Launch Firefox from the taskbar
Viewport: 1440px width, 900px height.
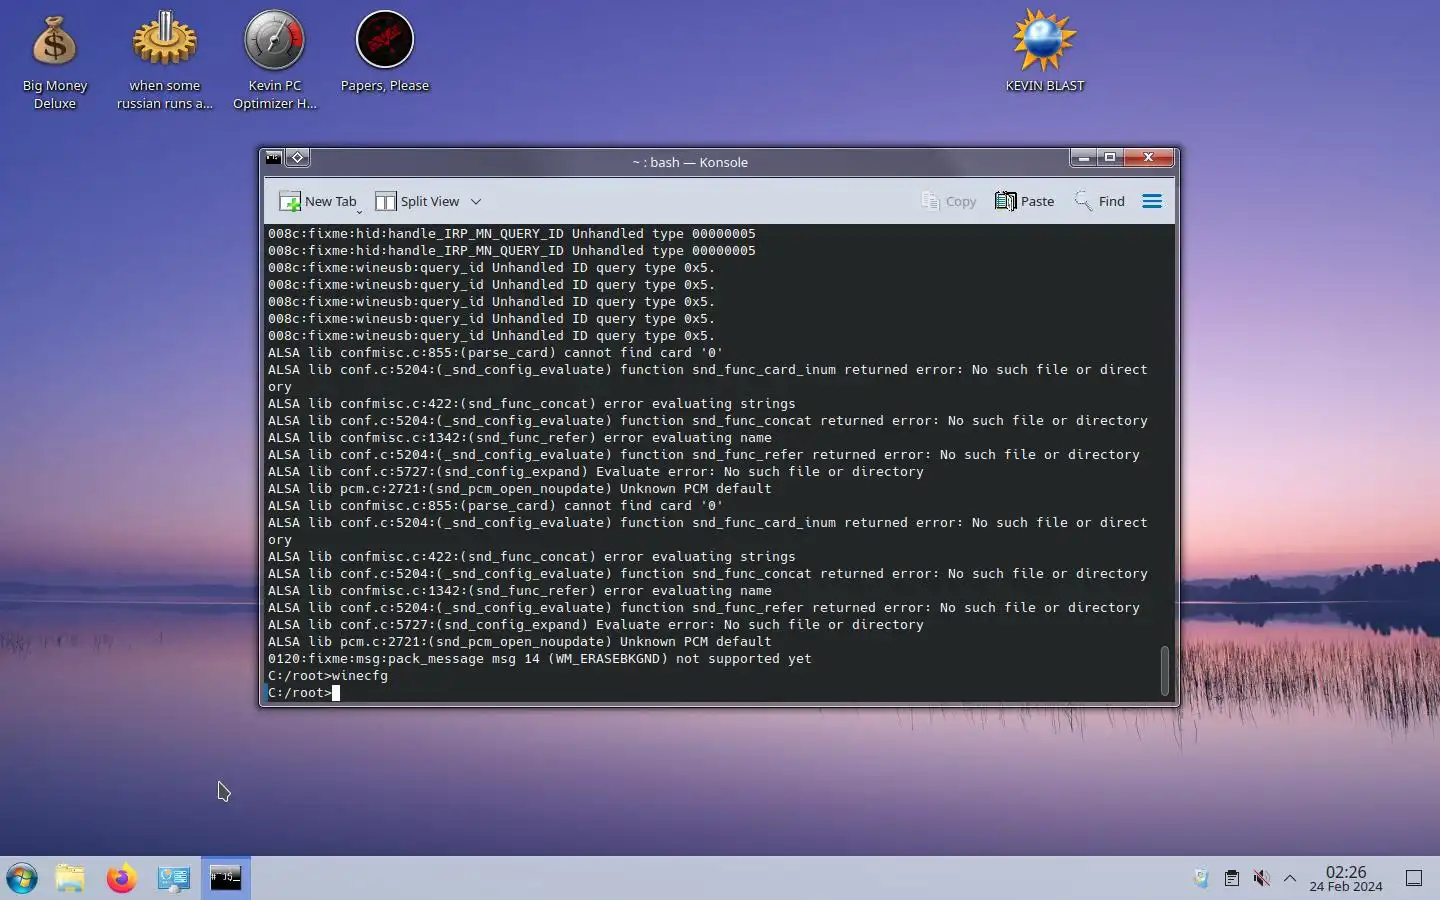click(122, 878)
